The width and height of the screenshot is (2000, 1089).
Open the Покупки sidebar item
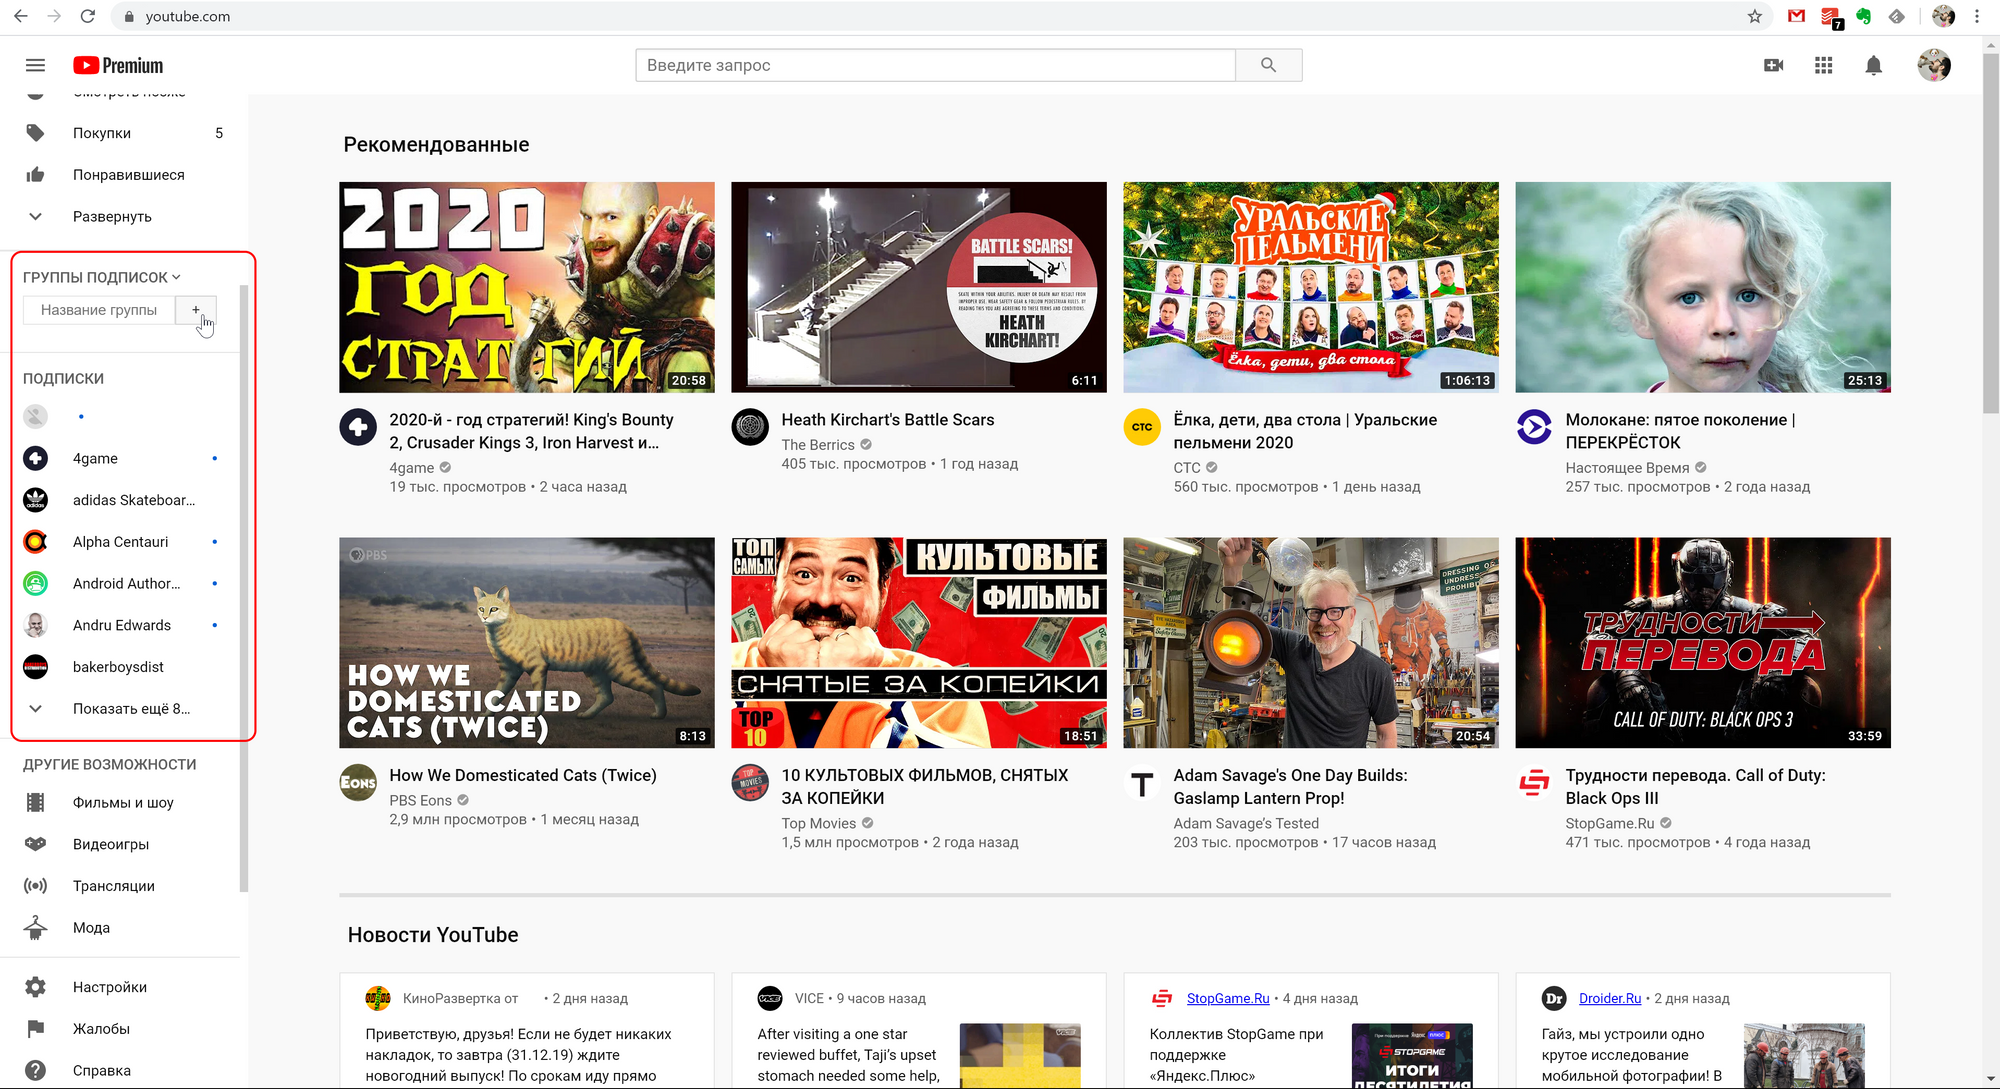tap(101, 132)
